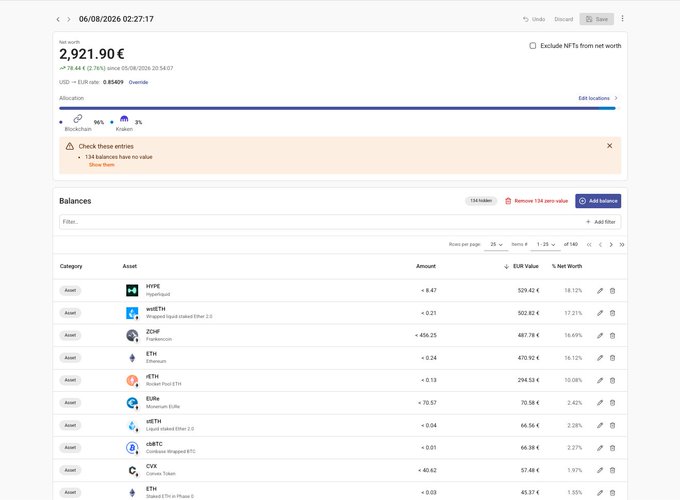Delete the cbBTC balance row

click(x=612, y=448)
